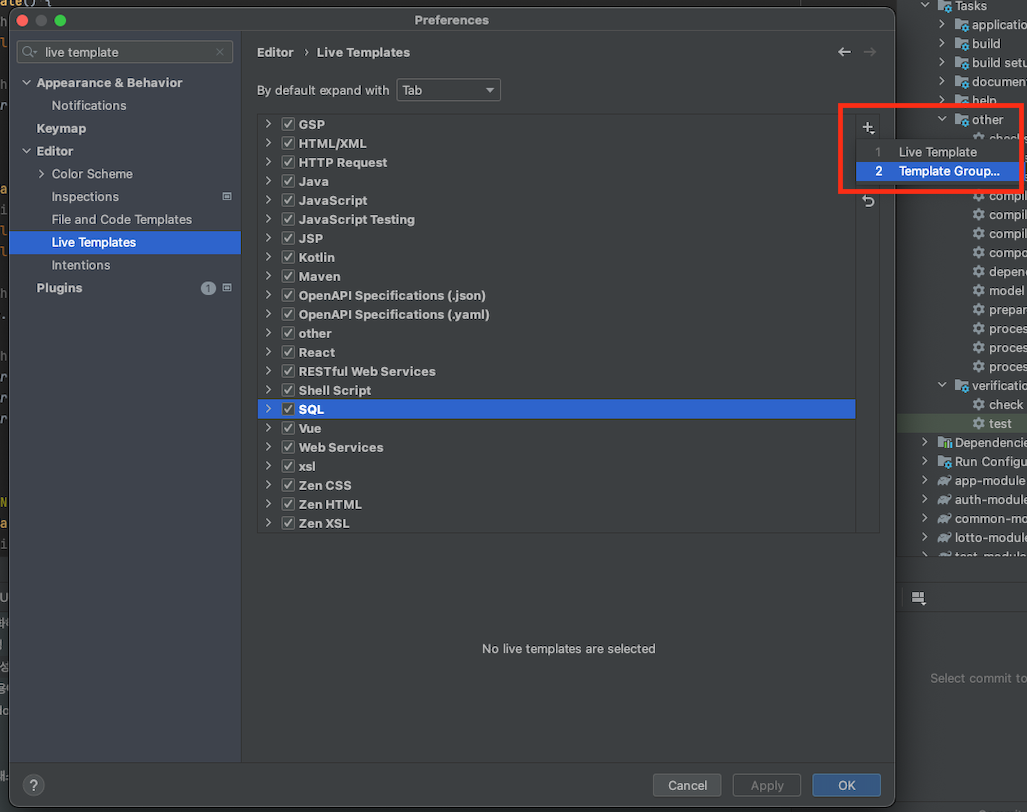
Task: Click the Gradle 'test' task gear icon
Action: [979, 423]
